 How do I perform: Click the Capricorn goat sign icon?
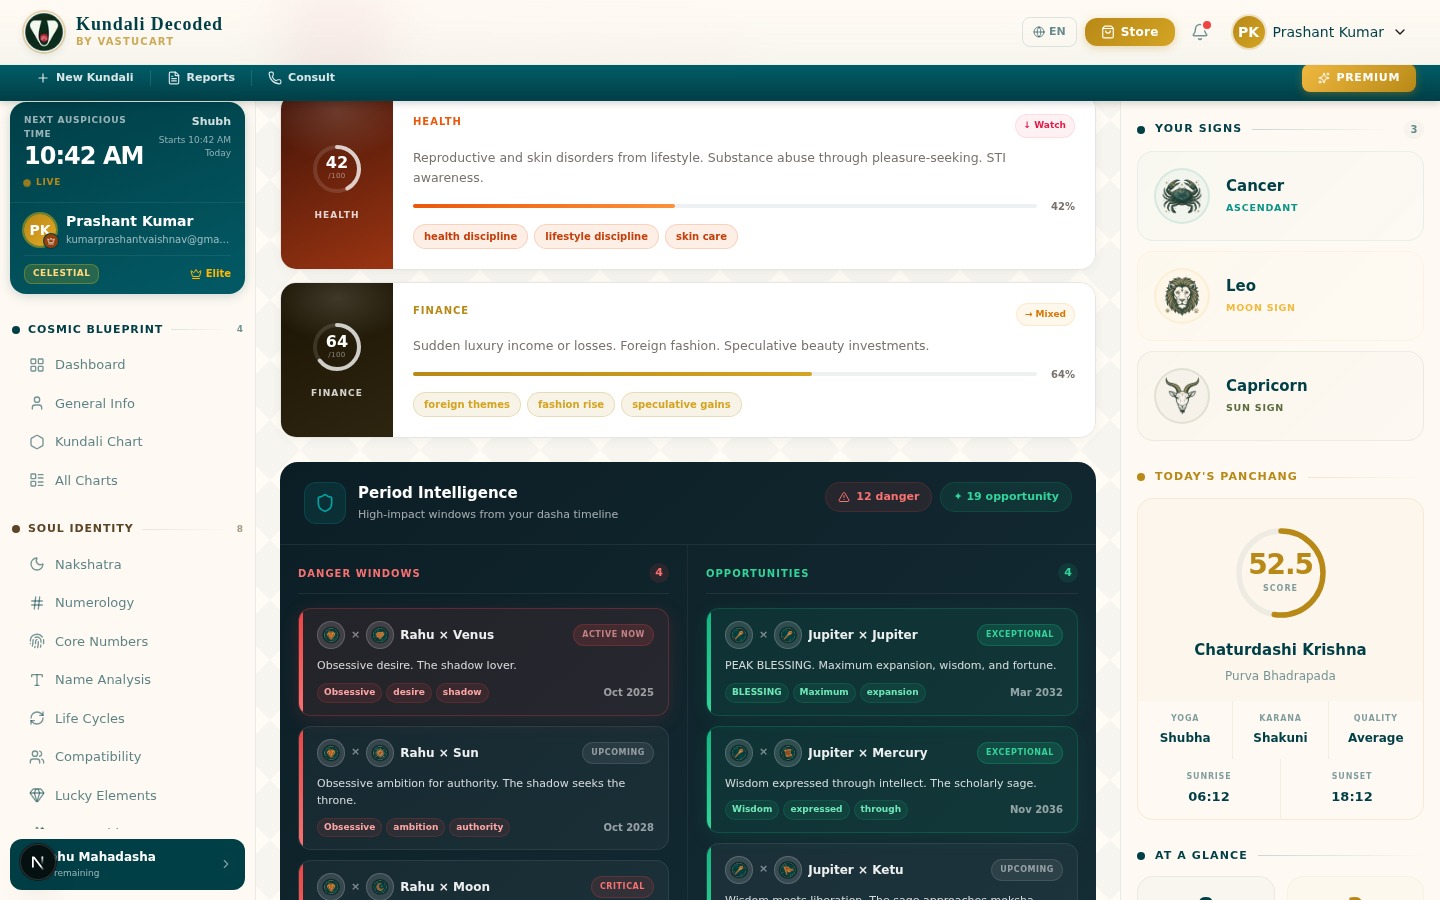[1182, 396]
